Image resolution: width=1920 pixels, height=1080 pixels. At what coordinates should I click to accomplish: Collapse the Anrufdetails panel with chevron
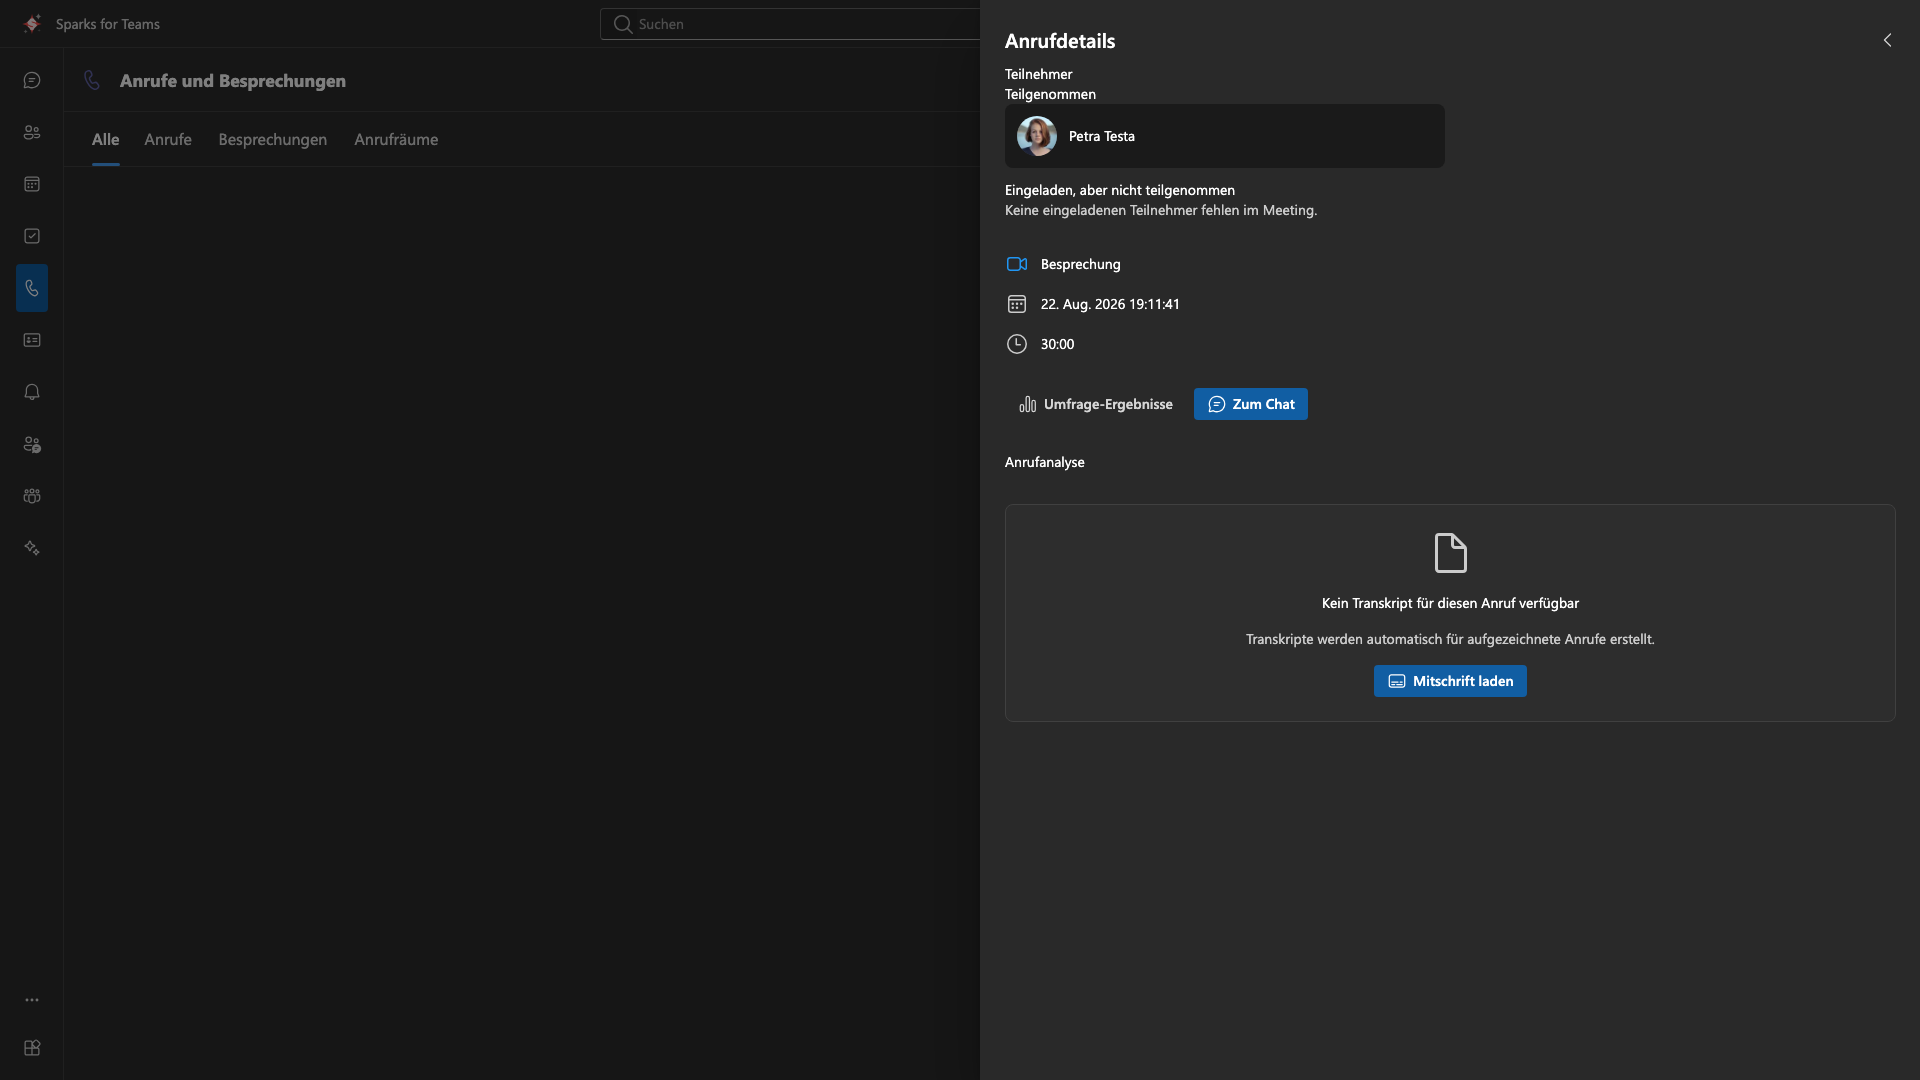pos(1887,40)
